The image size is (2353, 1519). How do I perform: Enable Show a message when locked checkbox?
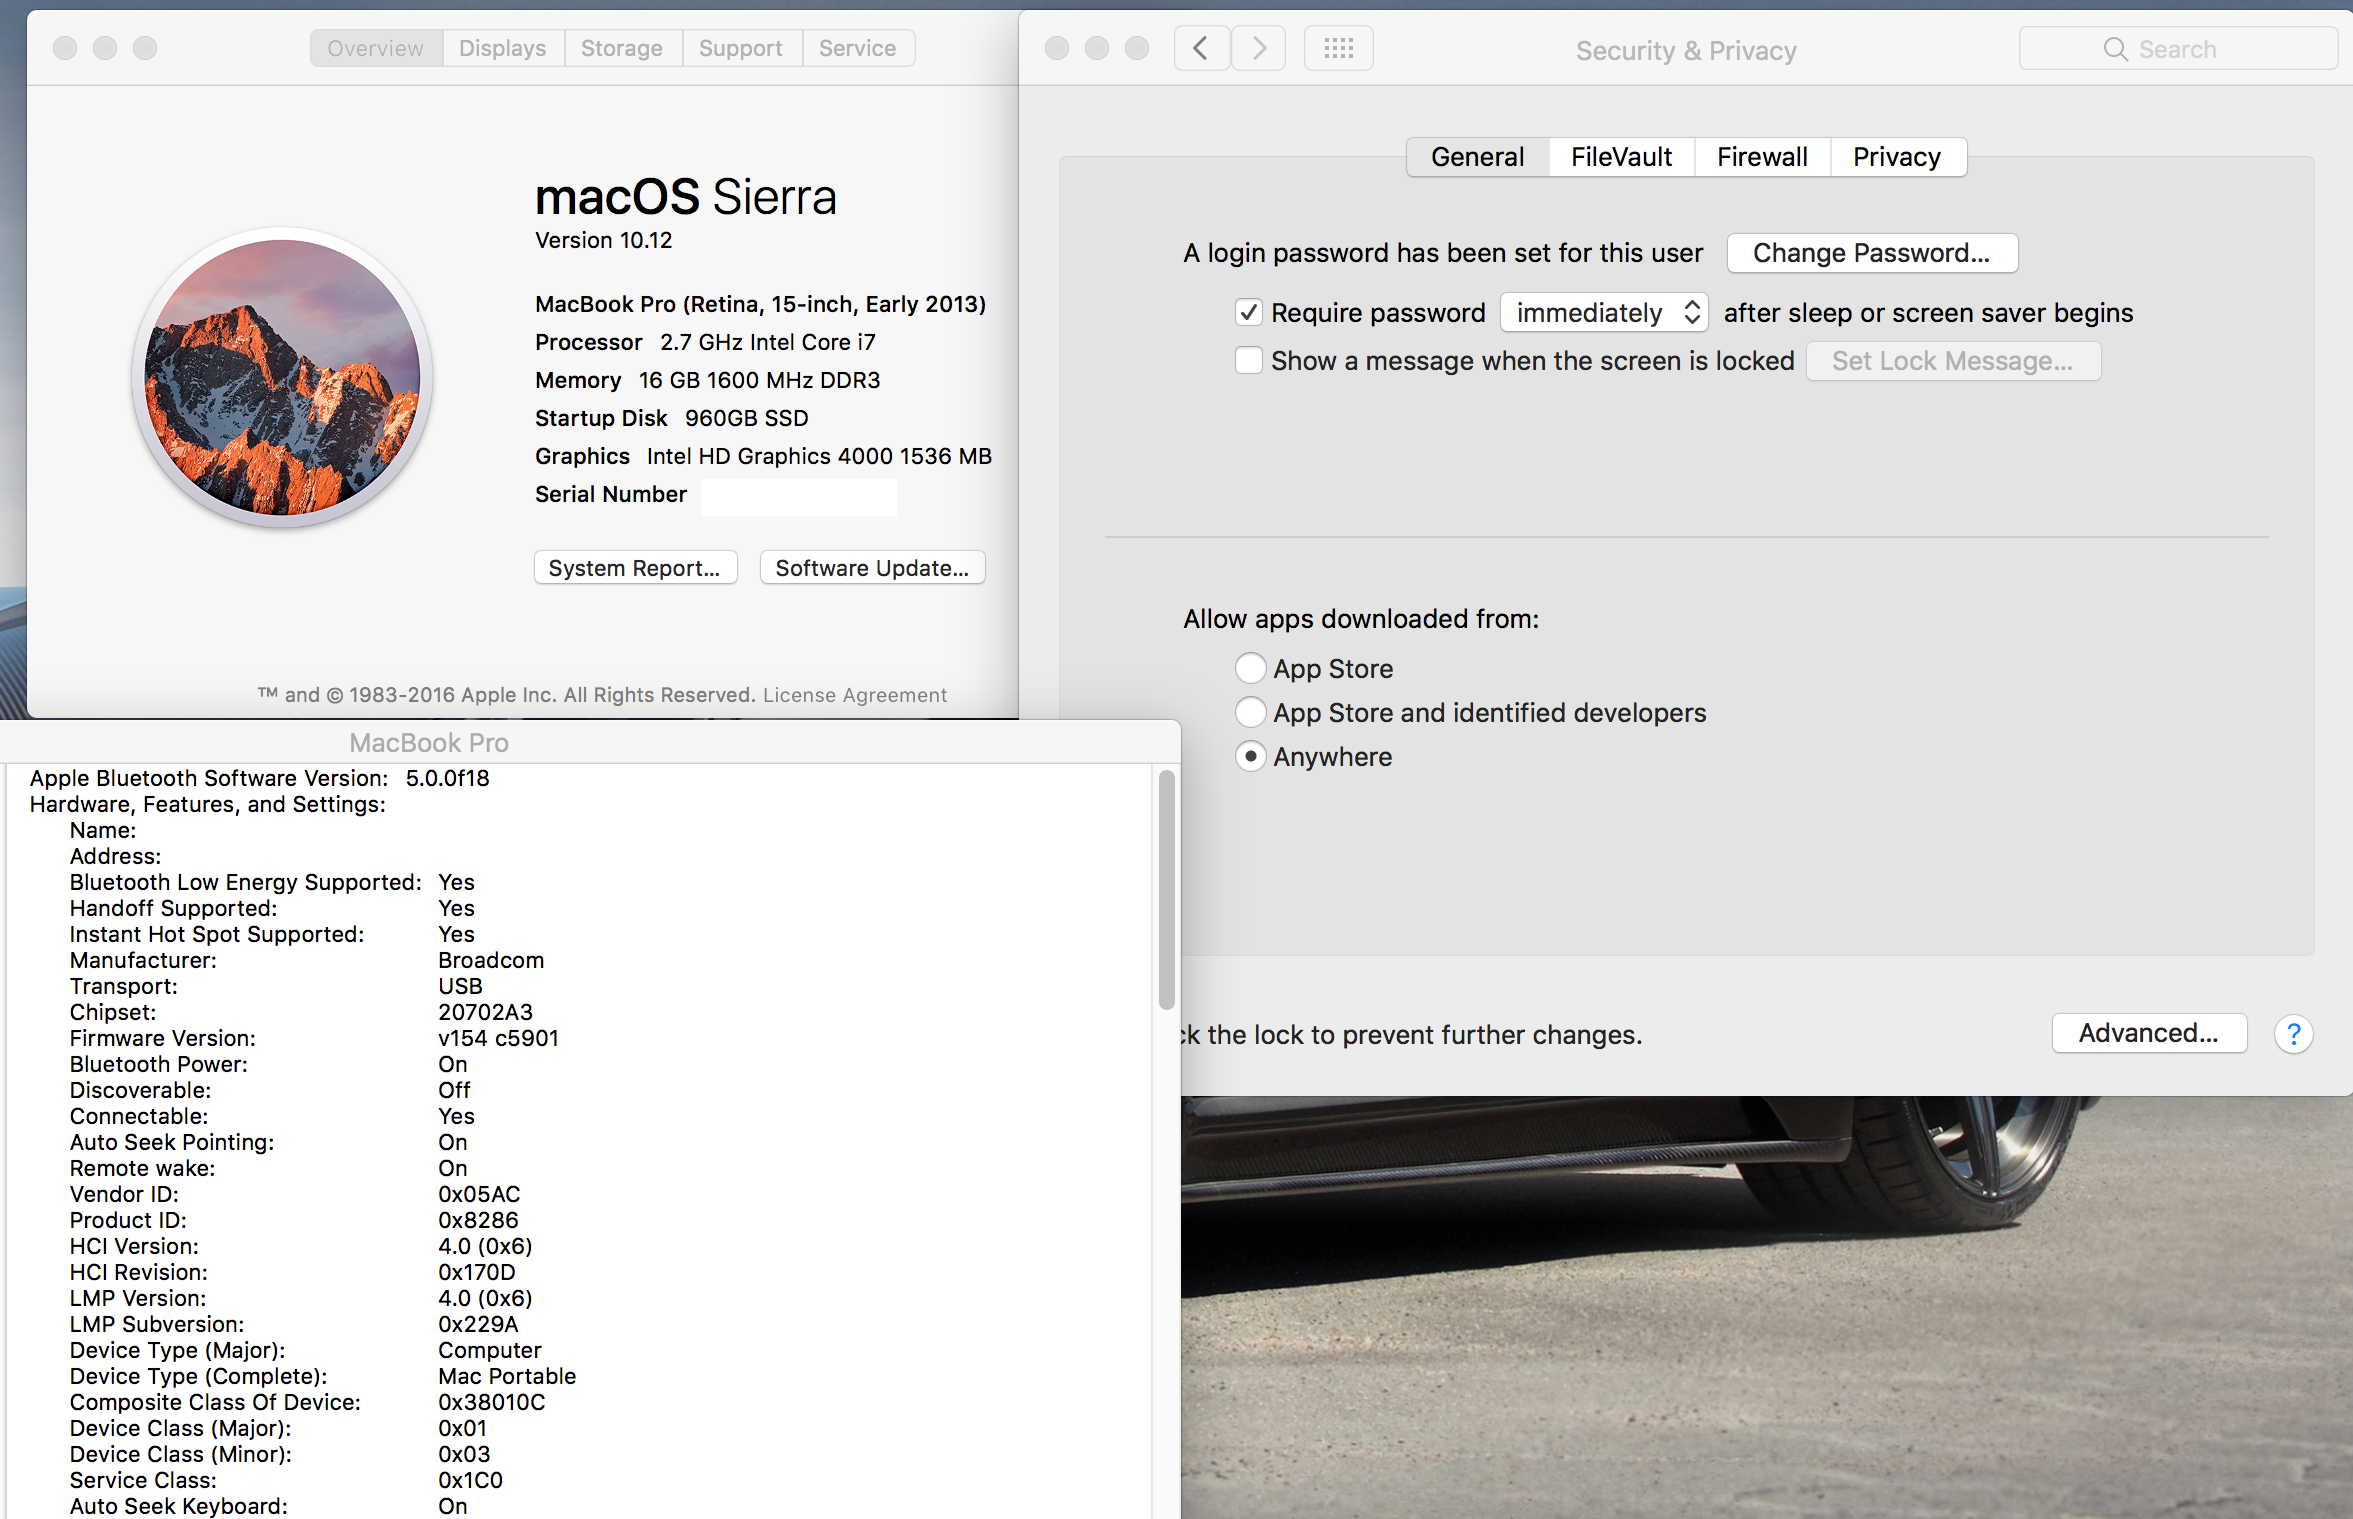point(1248,360)
